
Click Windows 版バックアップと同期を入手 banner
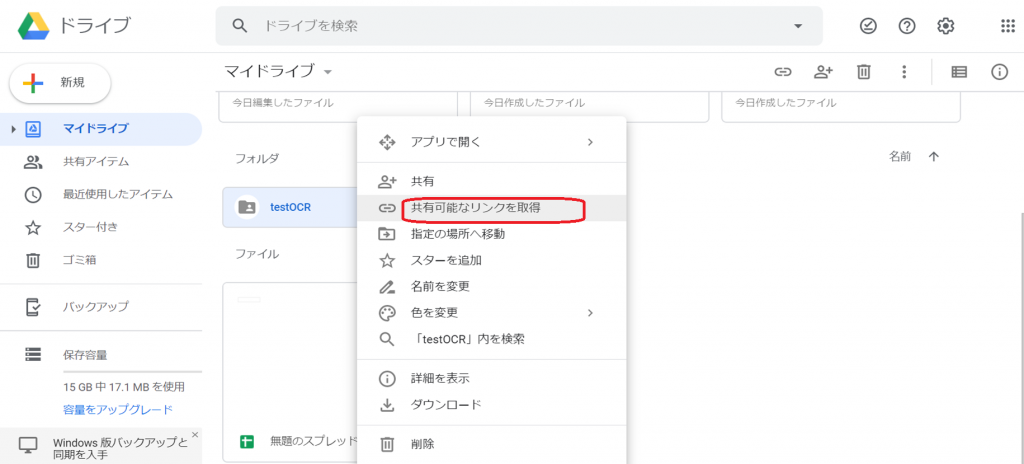pos(101,446)
